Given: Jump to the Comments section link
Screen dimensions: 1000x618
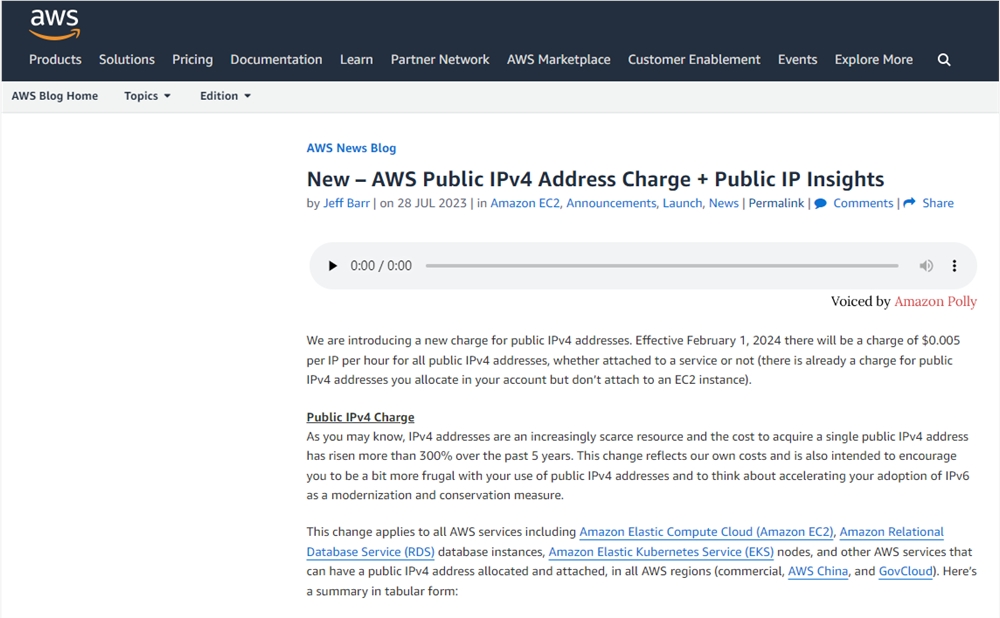Looking at the screenshot, I should [x=864, y=203].
